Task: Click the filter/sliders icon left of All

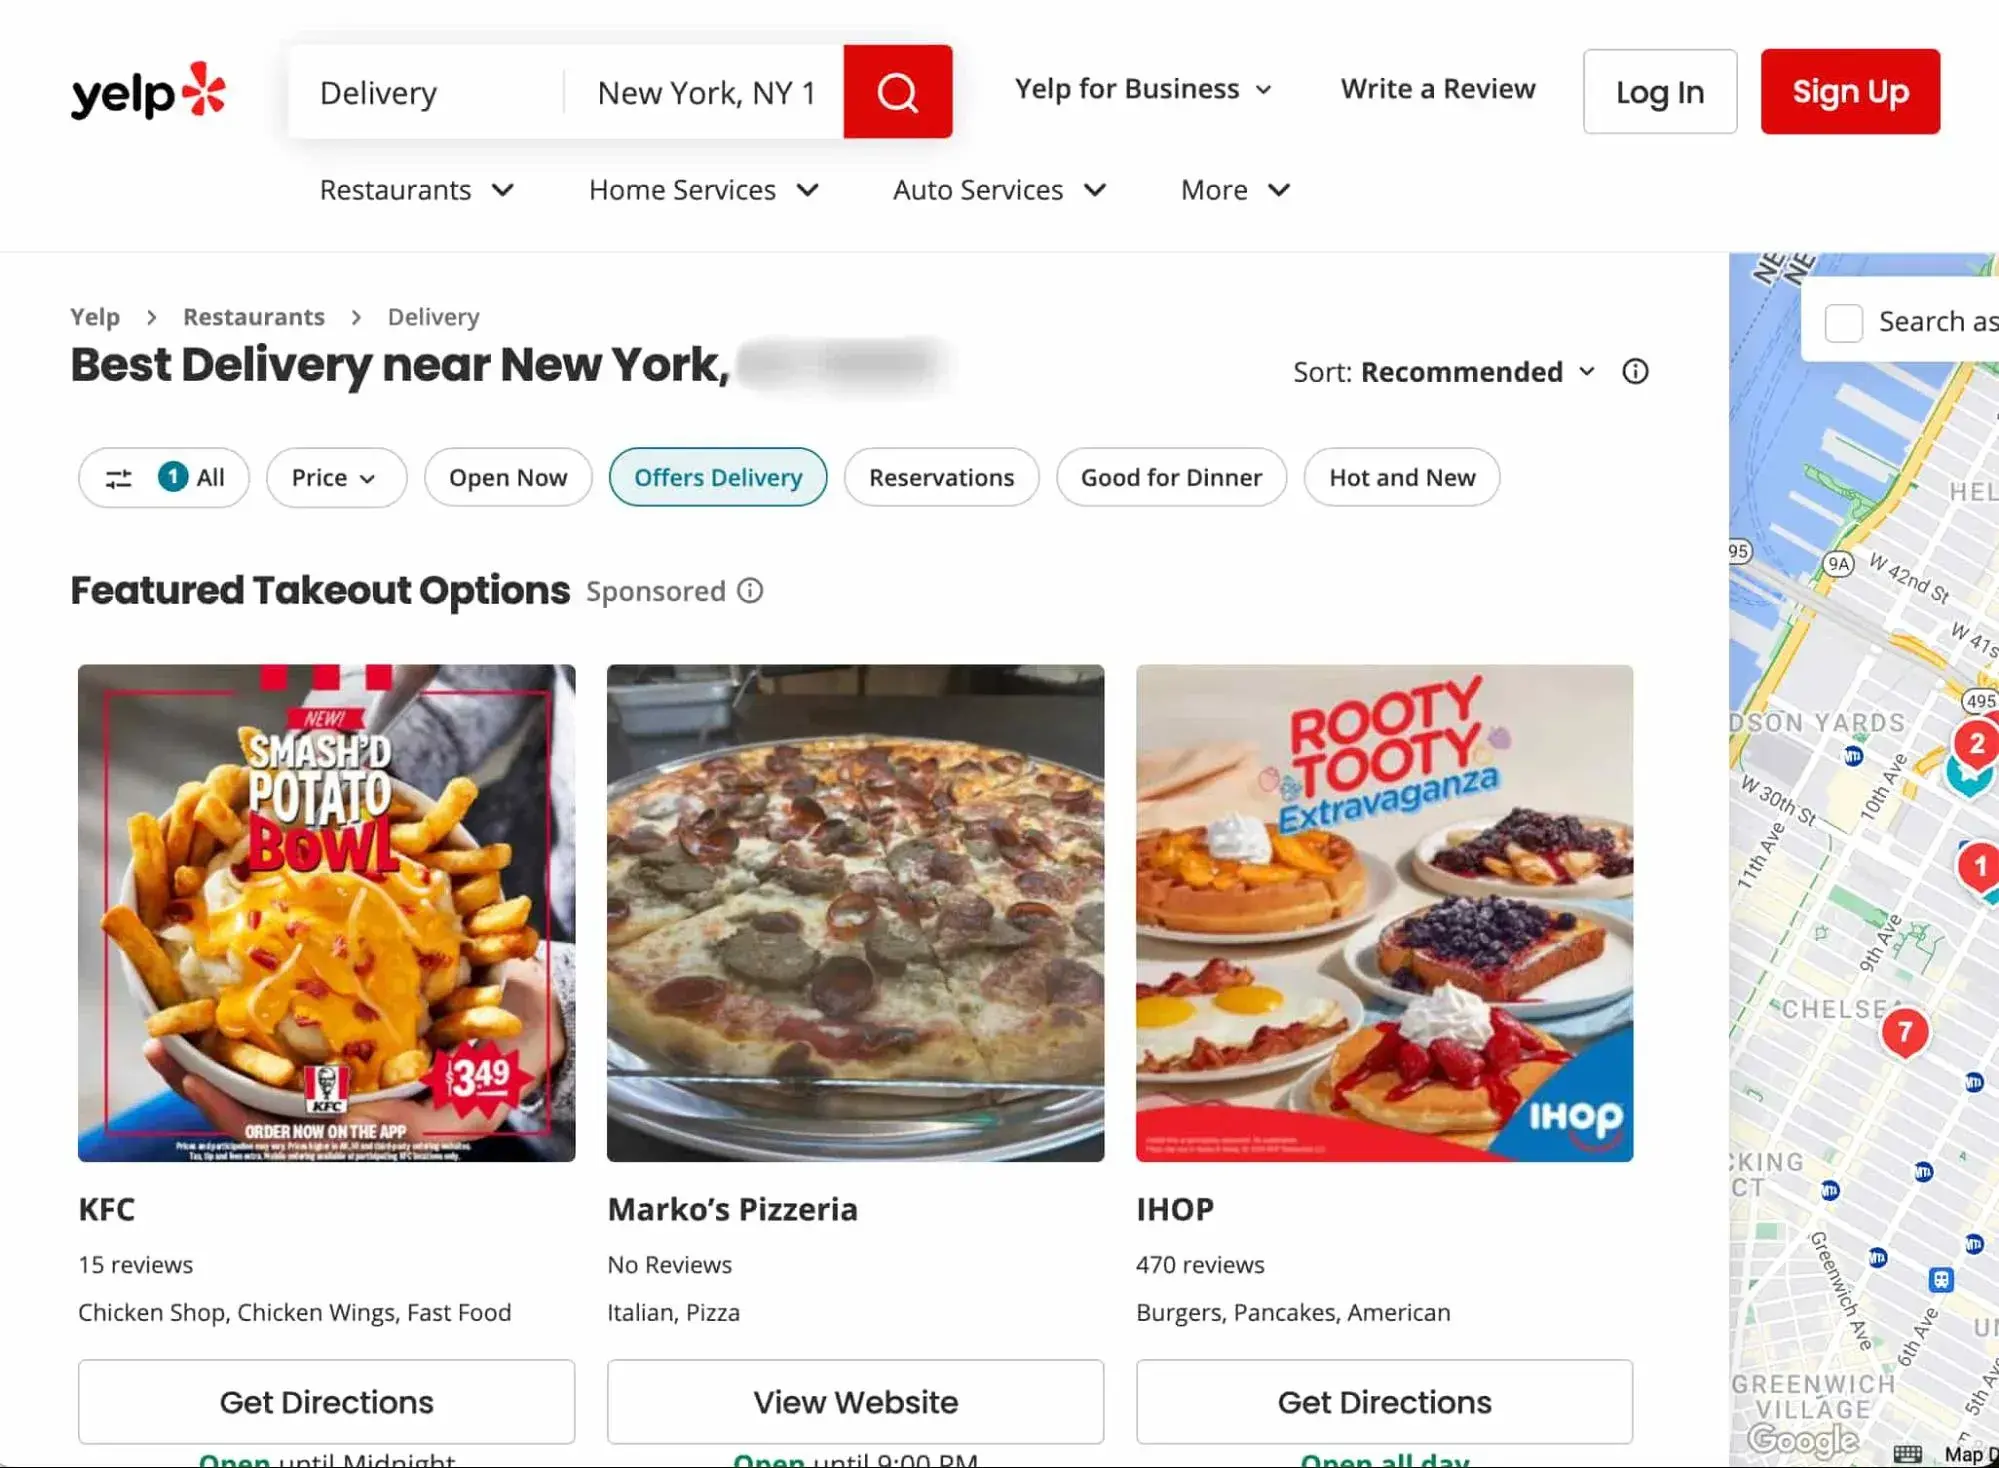Action: pyautogui.click(x=118, y=476)
